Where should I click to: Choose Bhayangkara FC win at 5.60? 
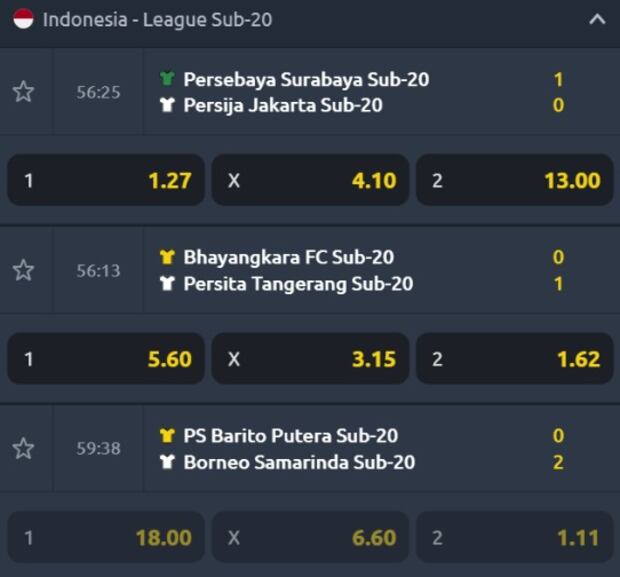106,358
